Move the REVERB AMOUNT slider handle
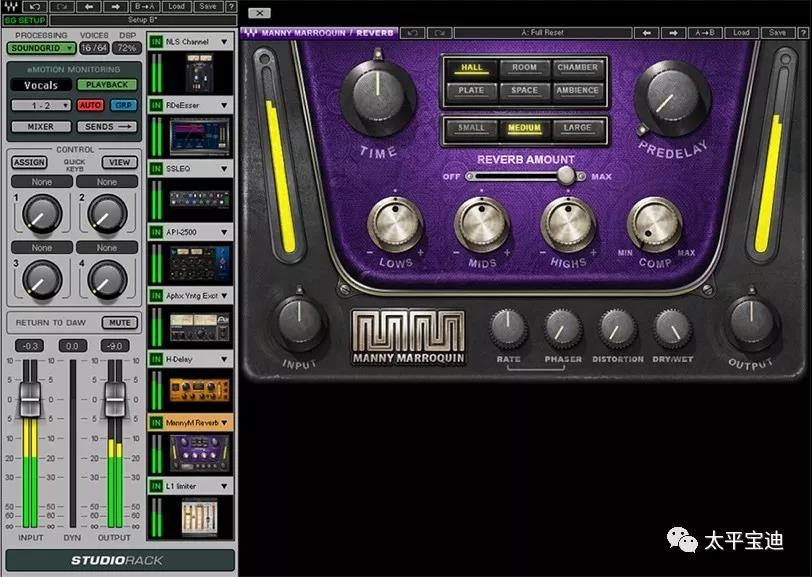This screenshot has width=812, height=577. tap(566, 176)
